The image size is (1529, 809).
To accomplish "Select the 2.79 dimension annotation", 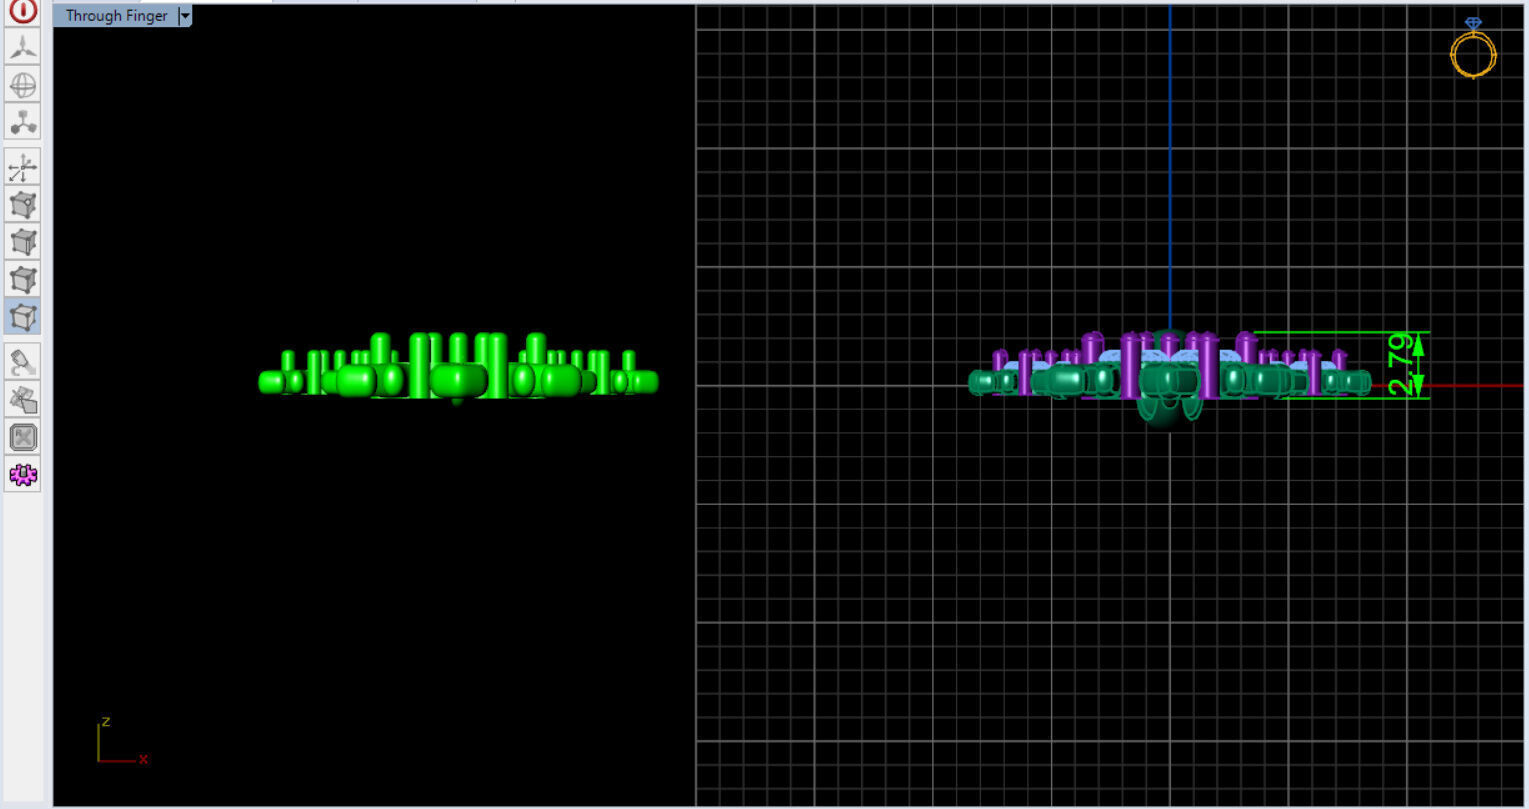I will pyautogui.click(x=1402, y=364).
